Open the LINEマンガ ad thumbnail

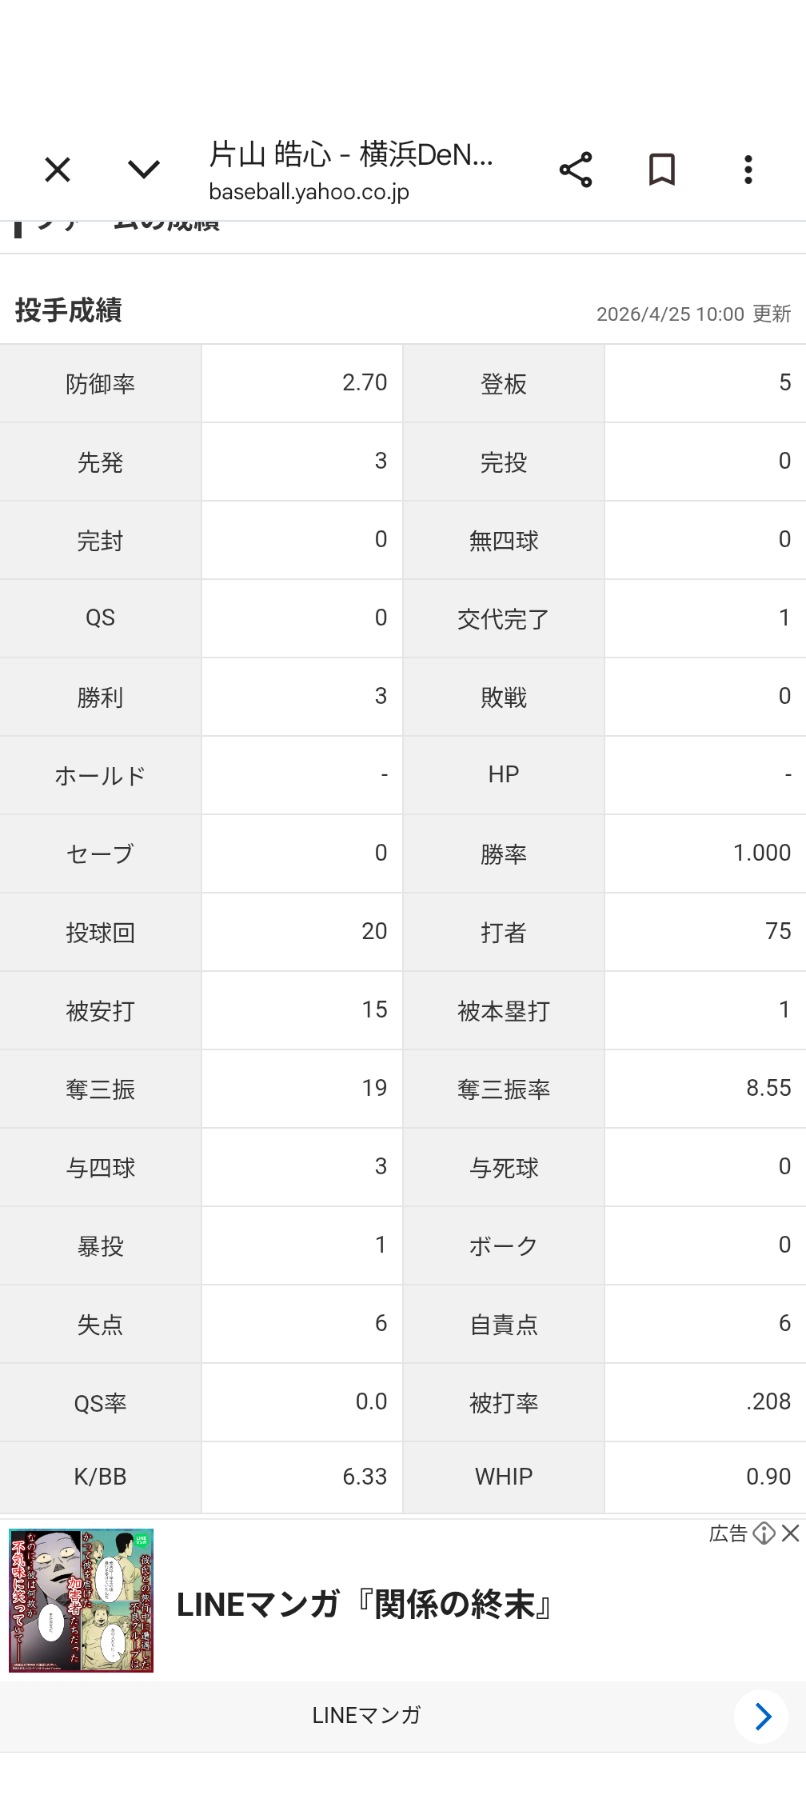pos(81,1600)
